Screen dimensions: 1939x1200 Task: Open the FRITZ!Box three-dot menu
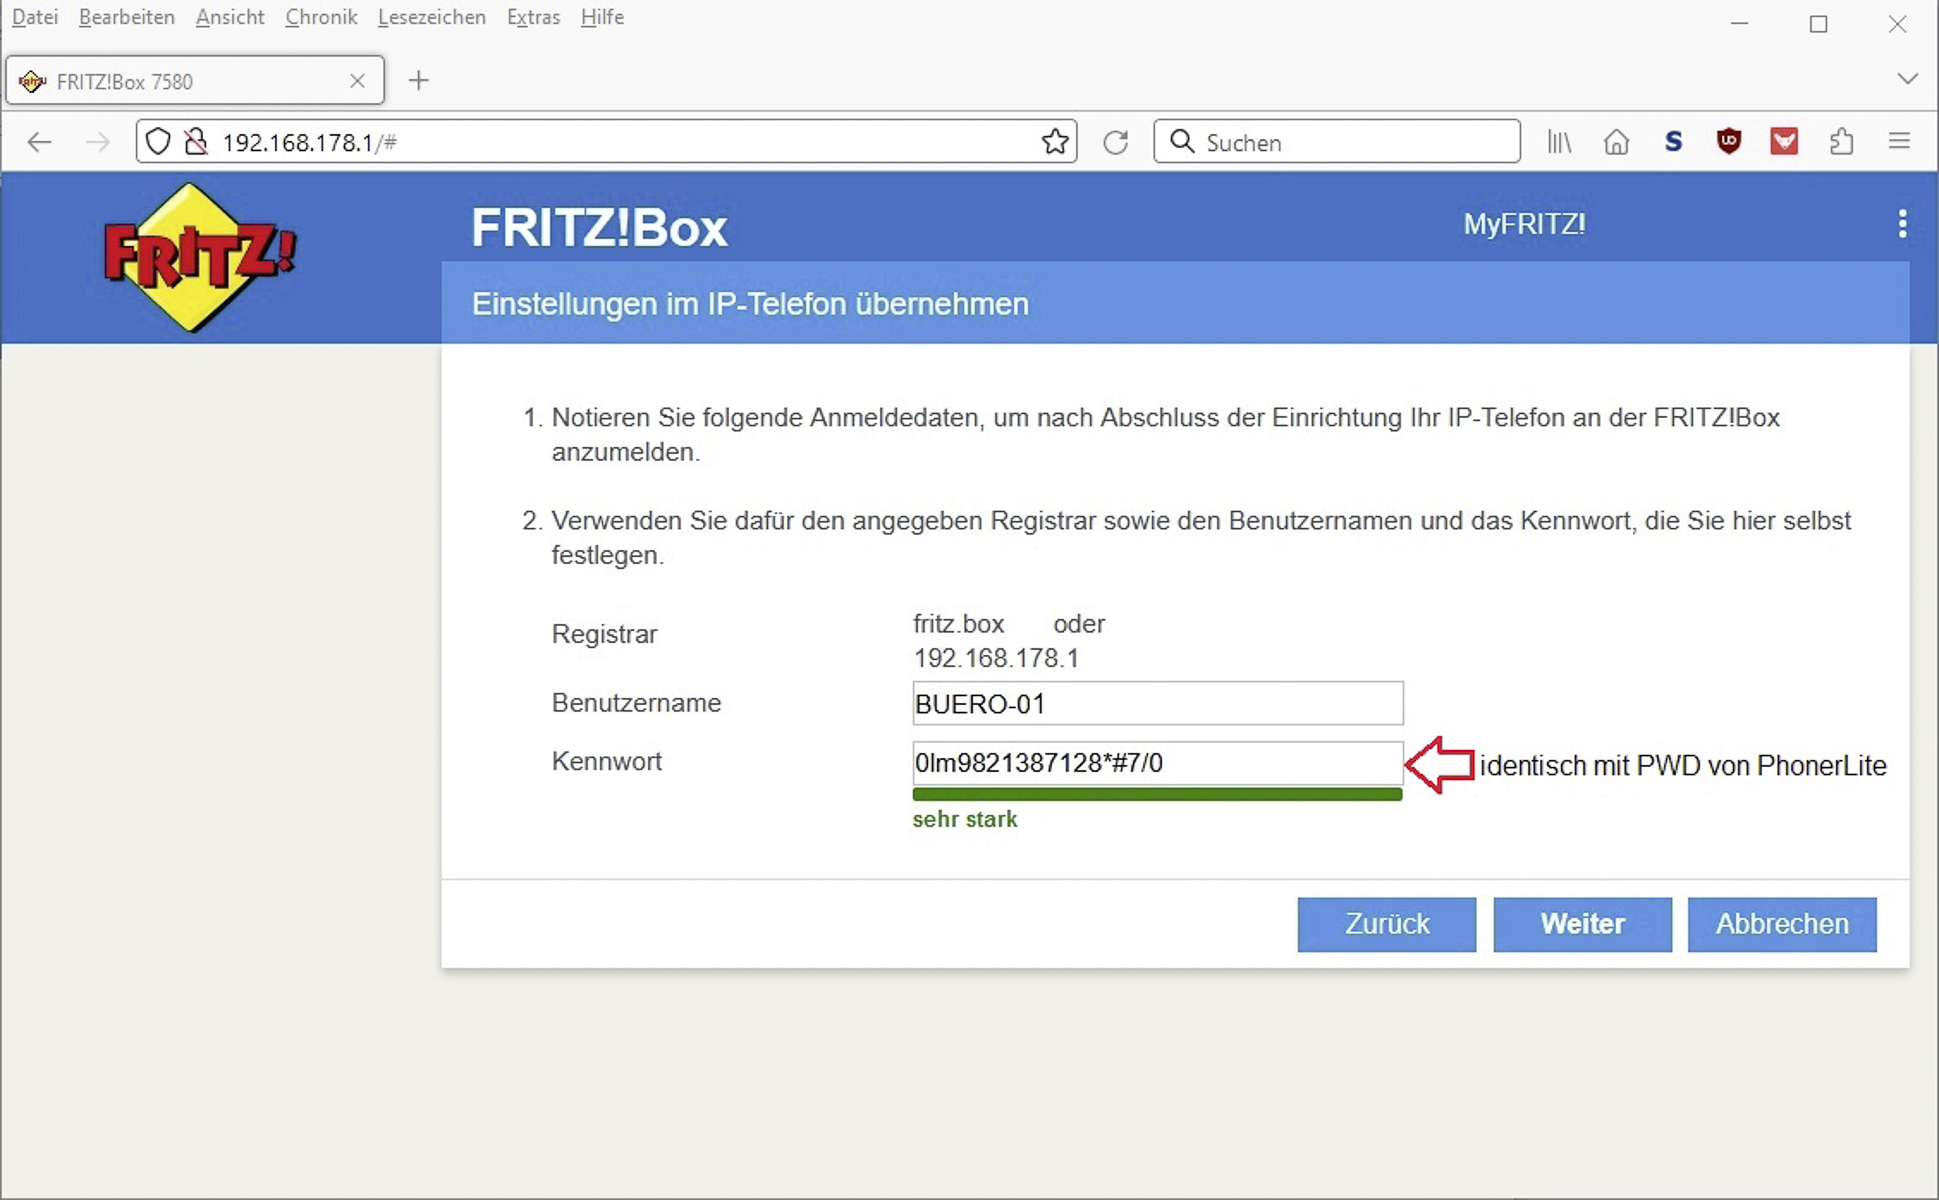[x=1902, y=224]
